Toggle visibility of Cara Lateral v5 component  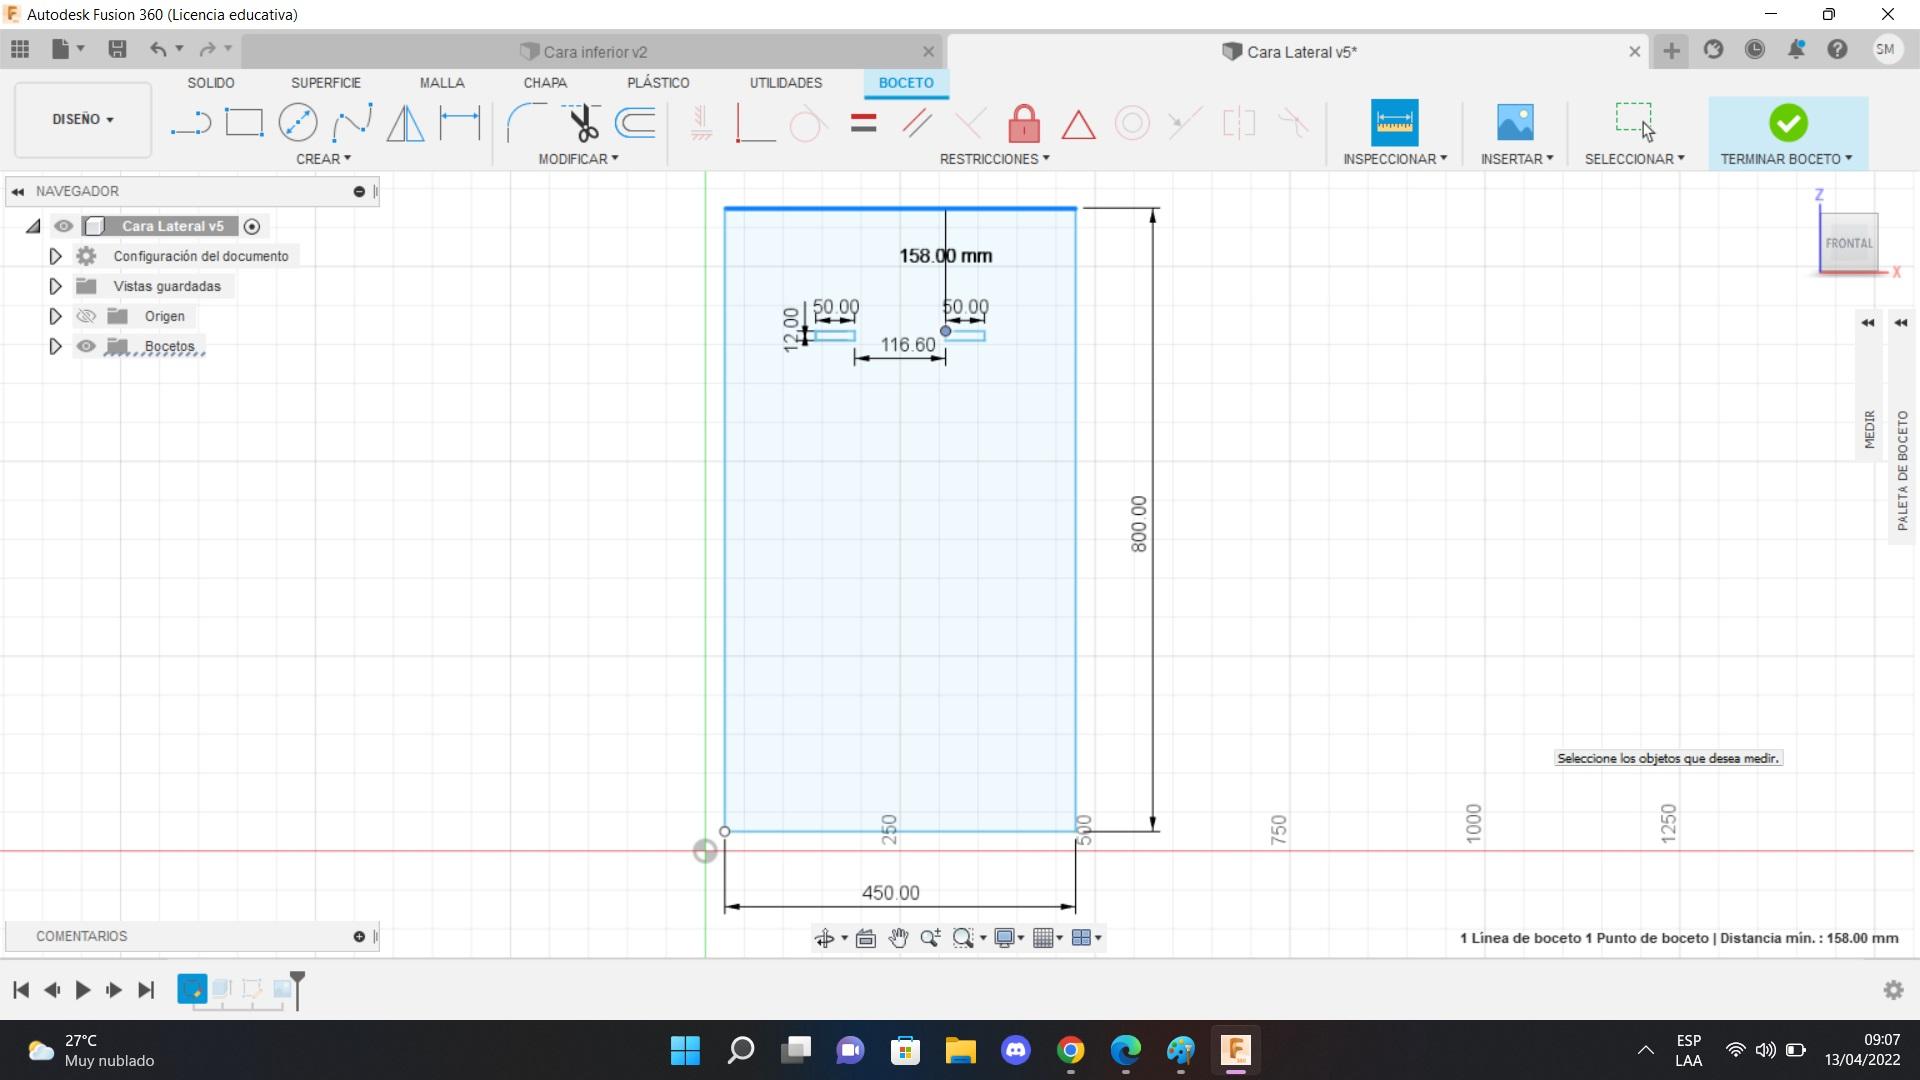coord(64,226)
